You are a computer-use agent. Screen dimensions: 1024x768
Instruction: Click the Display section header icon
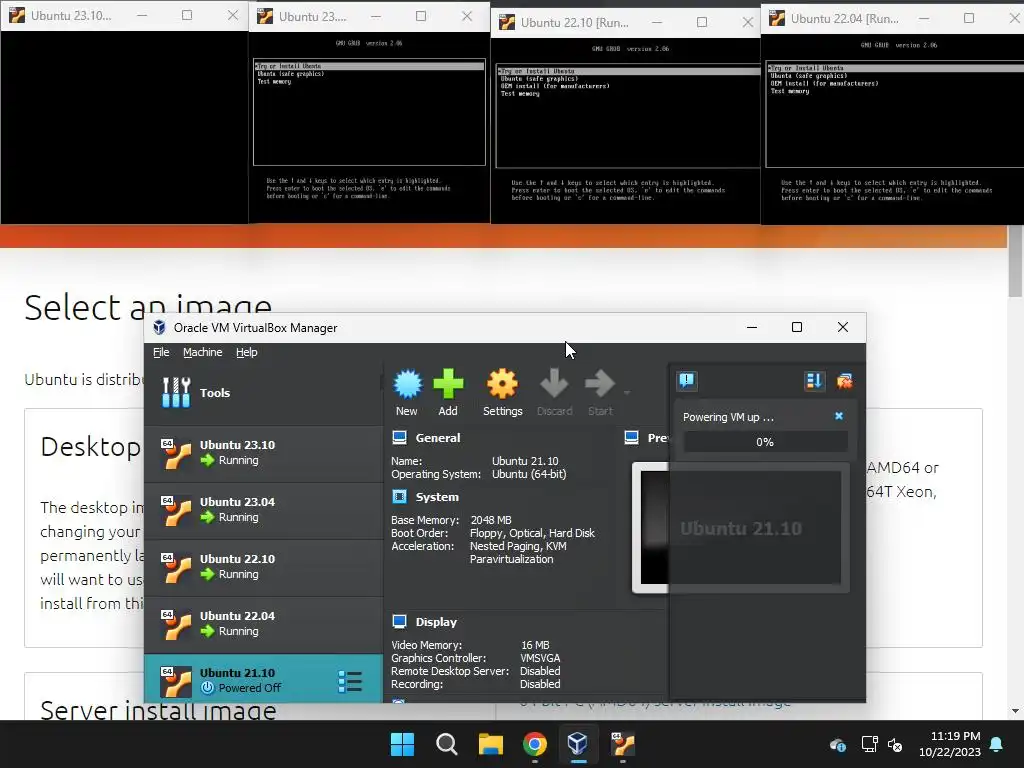(x=400, y=622)
